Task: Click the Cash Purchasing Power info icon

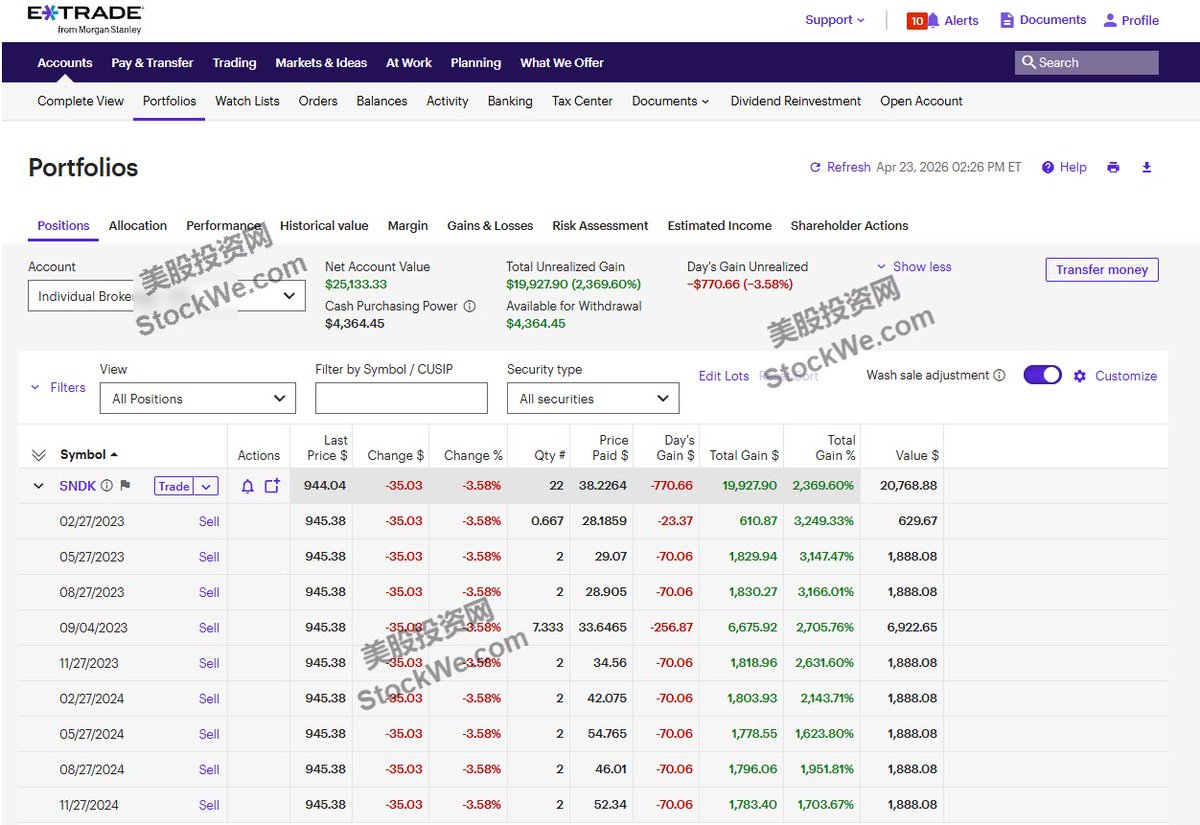Action: tap(470, 306)
